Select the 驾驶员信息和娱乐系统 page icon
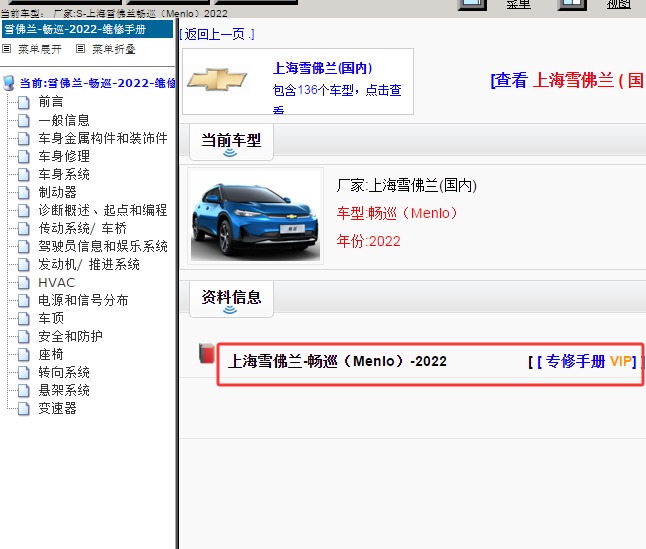 coord(24,246)
